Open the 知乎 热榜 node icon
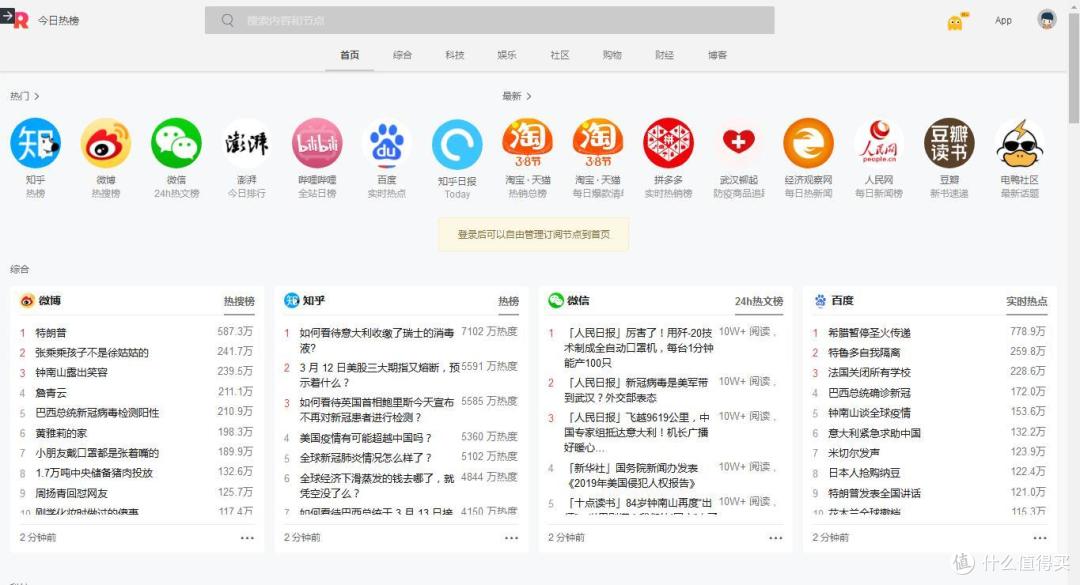The width and height of the screenshot is (1080, 585). pyautogui.click(x=35, y=143)
